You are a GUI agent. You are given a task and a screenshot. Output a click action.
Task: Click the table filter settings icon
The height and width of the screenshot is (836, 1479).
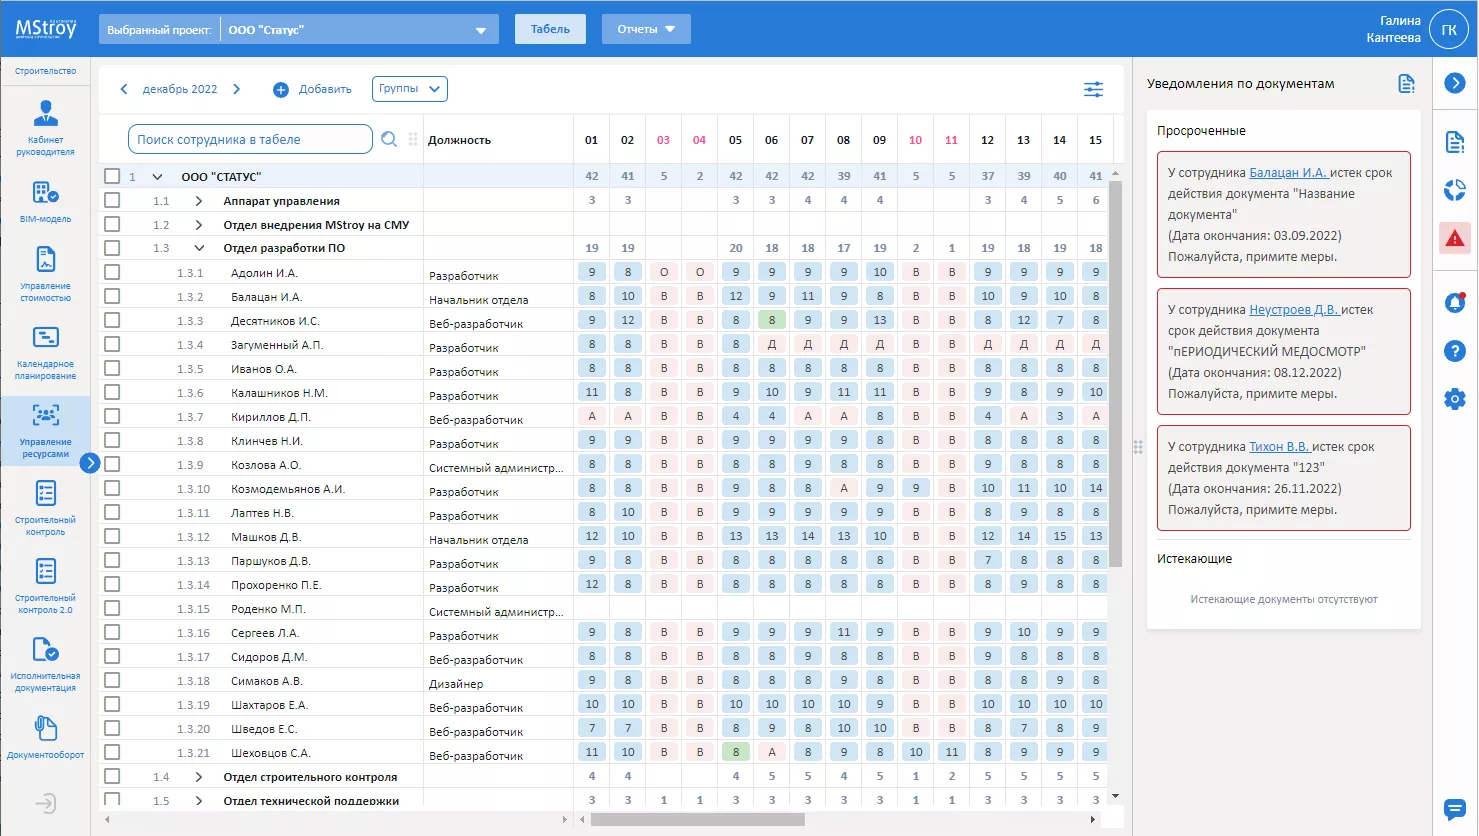pyautogui.click(x=1093, y=90)
